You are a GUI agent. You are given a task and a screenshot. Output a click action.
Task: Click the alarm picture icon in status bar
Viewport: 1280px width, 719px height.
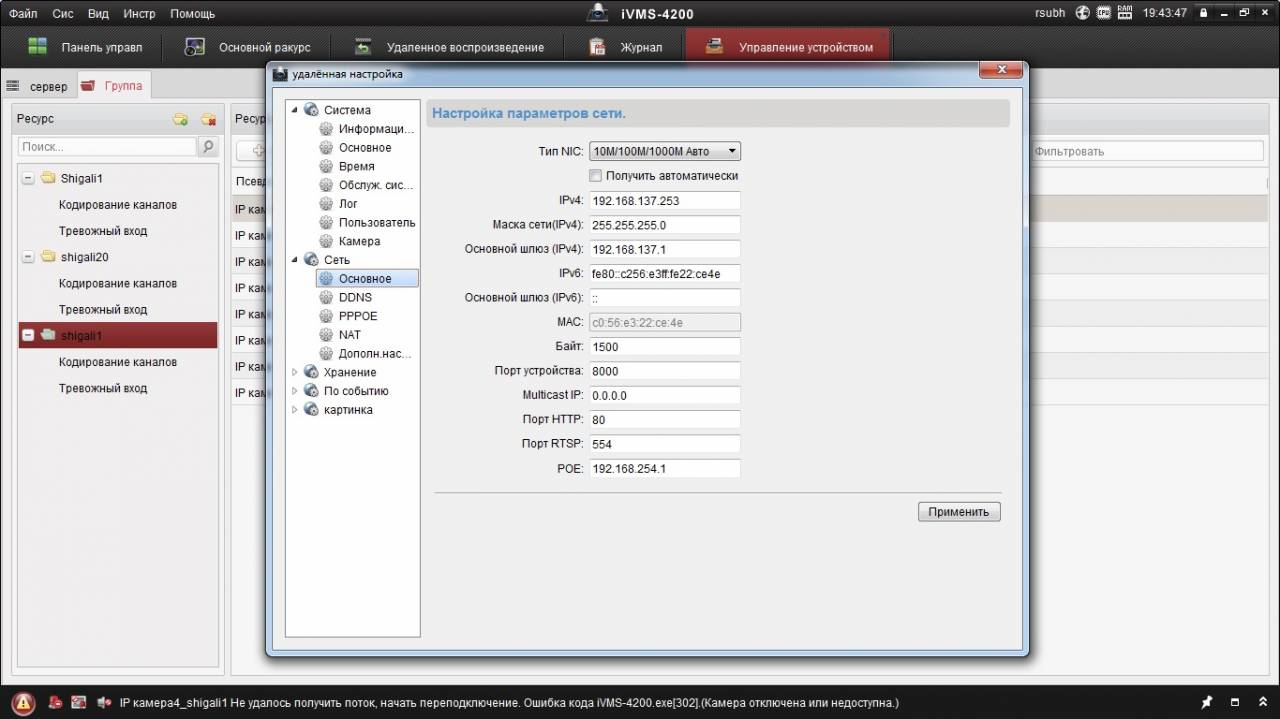click(x=79, y=703)
